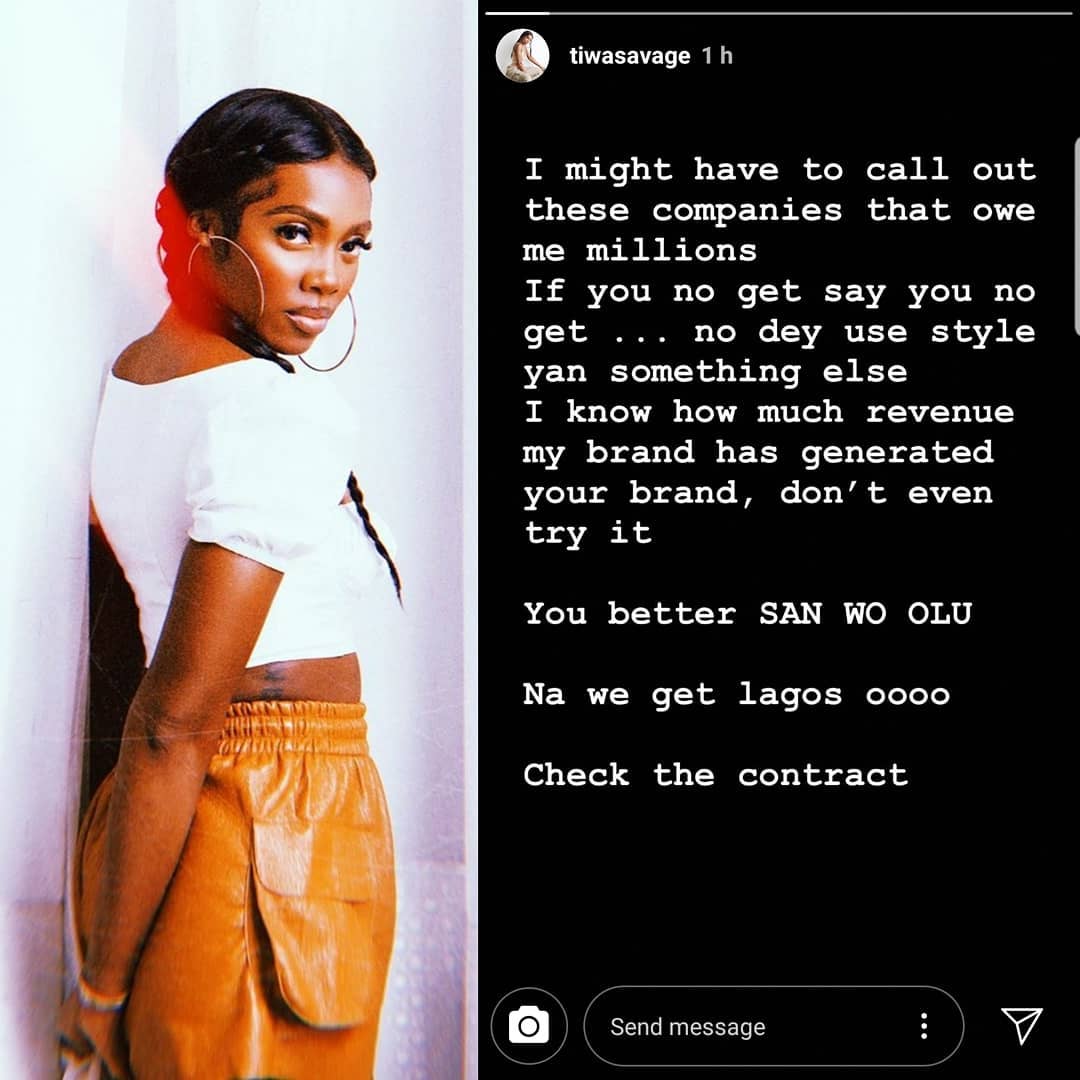Tap the 'Na we get lagos oooo' line
Screen dimensions: 1080x1080
737,694
